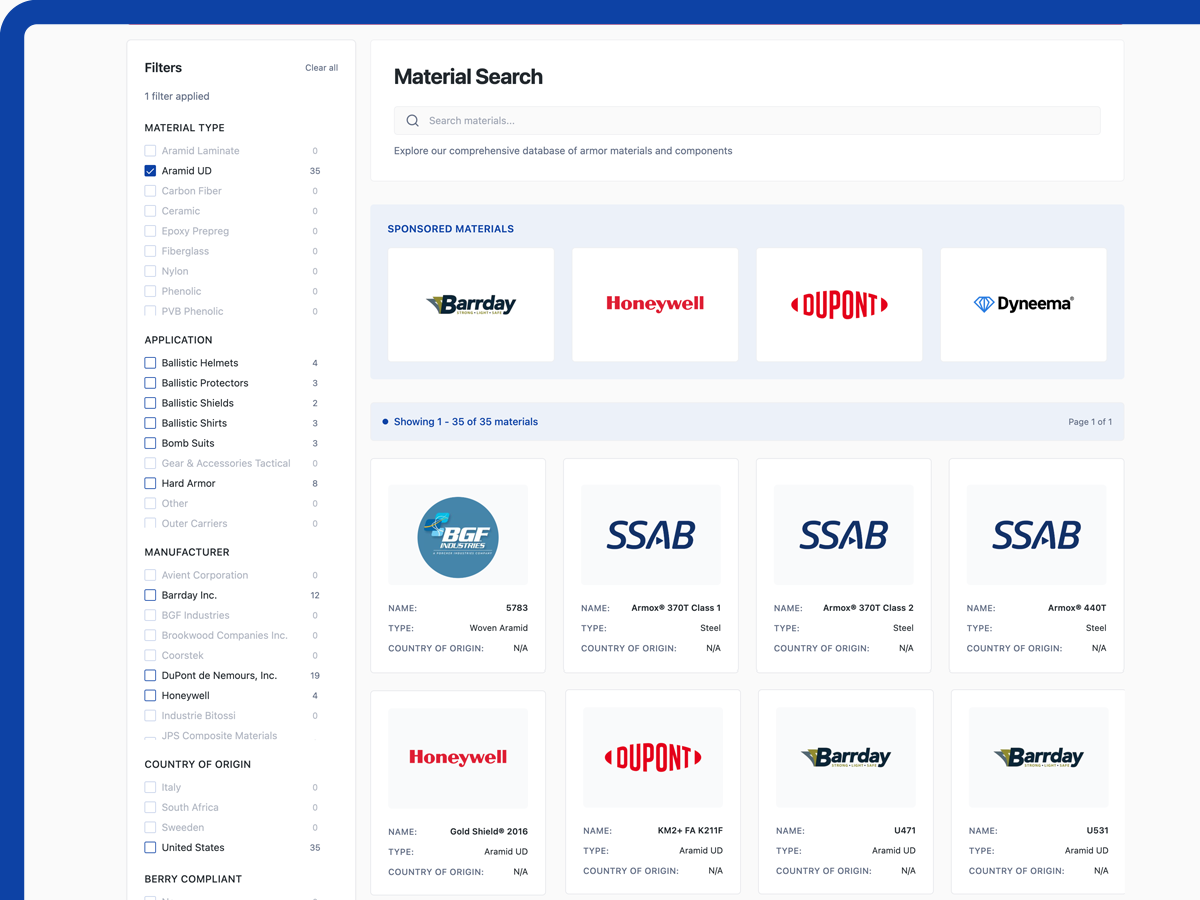Click the Brookwood Companies Inc. option
This screenshot has width=1200, height=900.
point(225,635)
